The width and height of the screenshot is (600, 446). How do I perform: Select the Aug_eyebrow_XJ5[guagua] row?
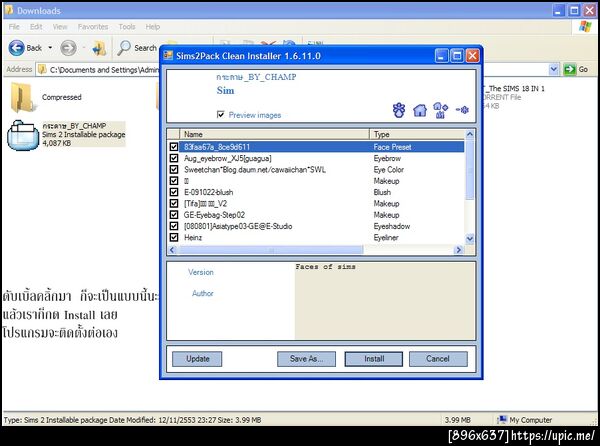[x=317, y=158]
